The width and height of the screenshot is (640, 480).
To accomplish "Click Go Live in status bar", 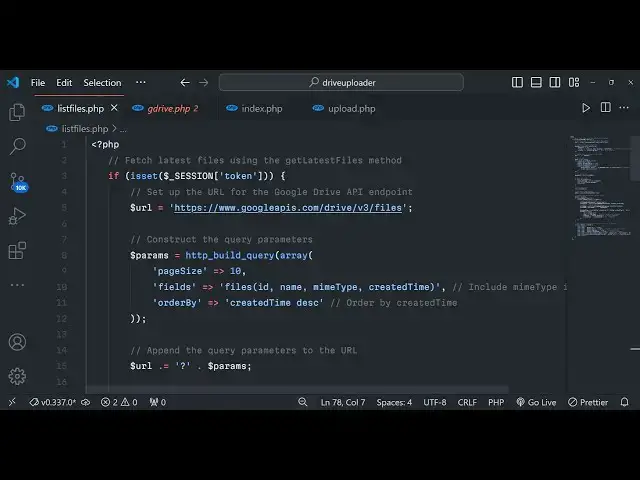I will 536,402.
